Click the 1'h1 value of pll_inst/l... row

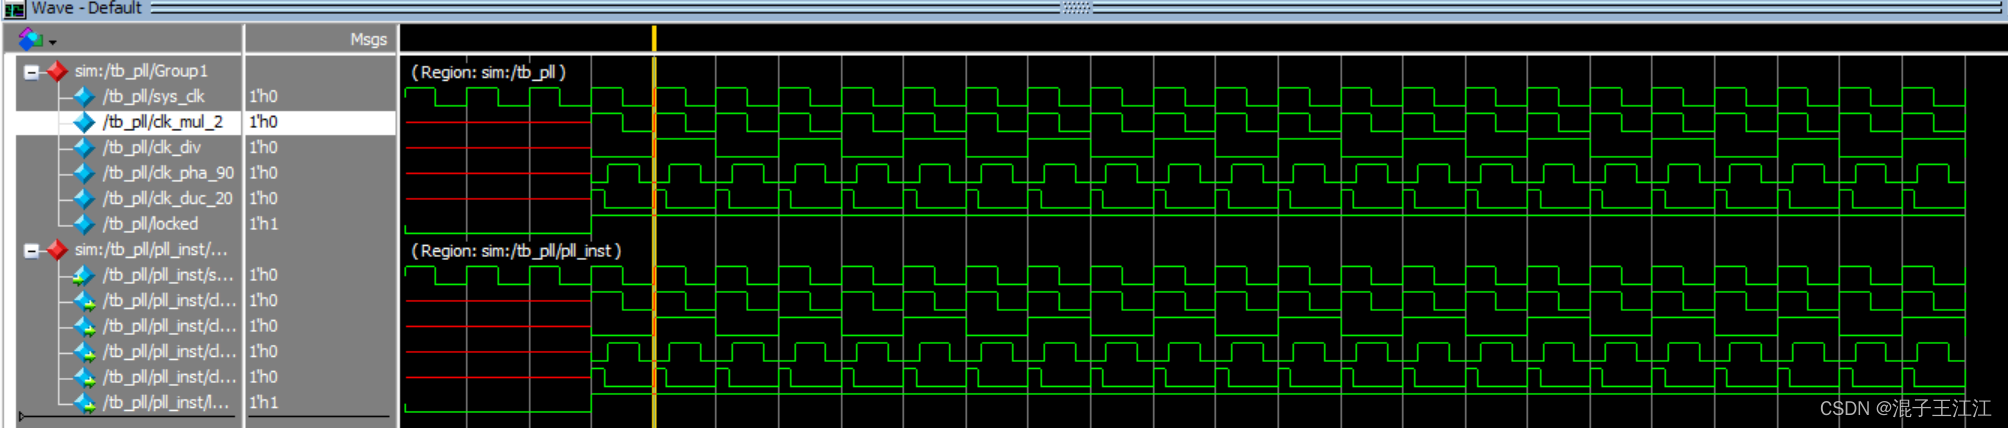(263, 402)
